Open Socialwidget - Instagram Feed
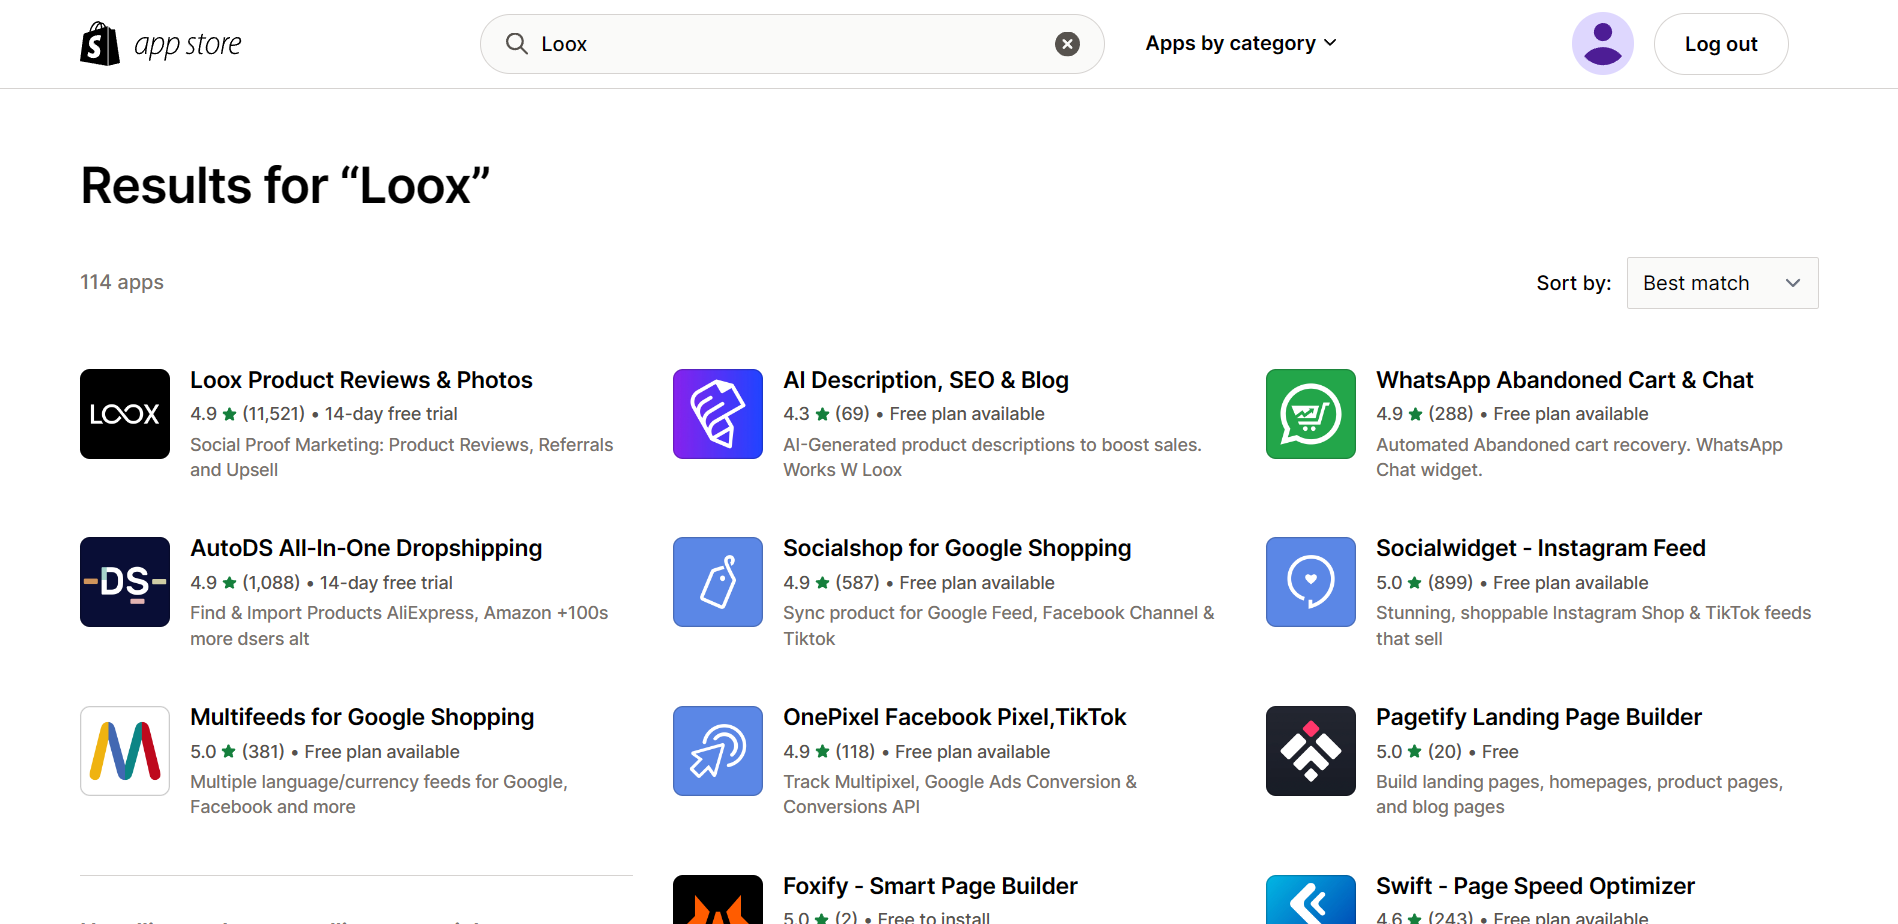 pyautogui.click(x=1541, y=548)
